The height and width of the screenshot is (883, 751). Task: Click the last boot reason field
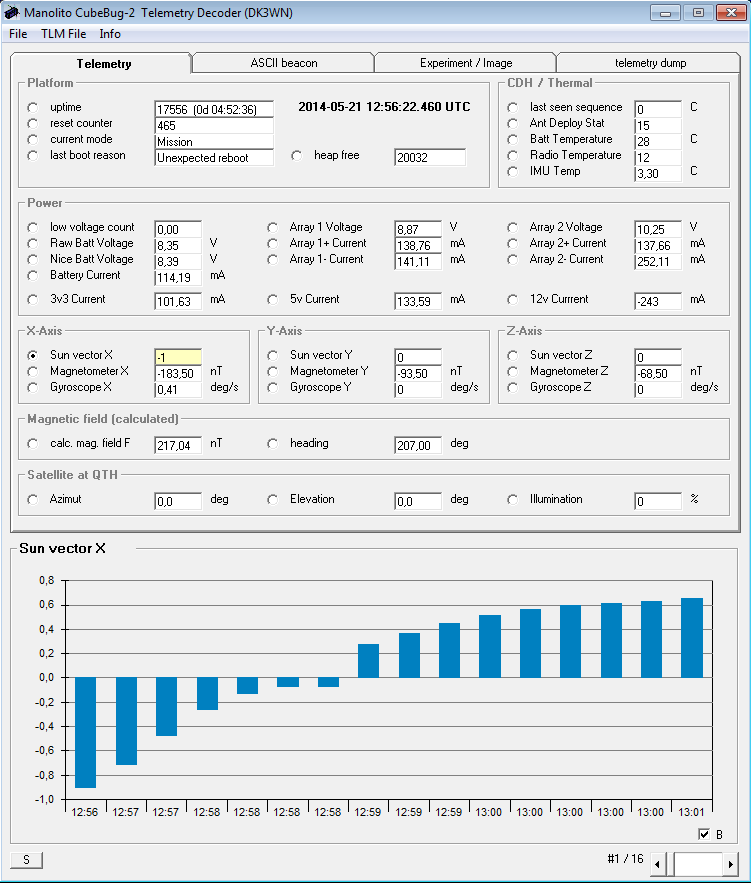[214, 158]
